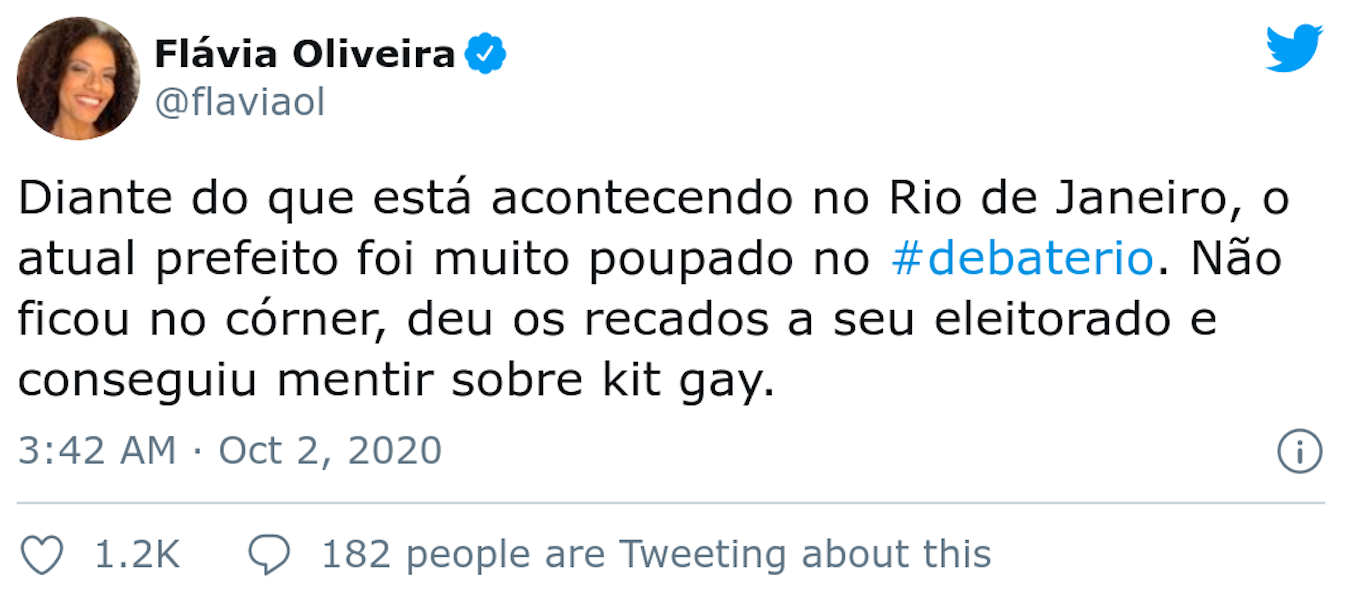Click the 1.2K likes count
1347x594 pixels.
coord(137,554)
